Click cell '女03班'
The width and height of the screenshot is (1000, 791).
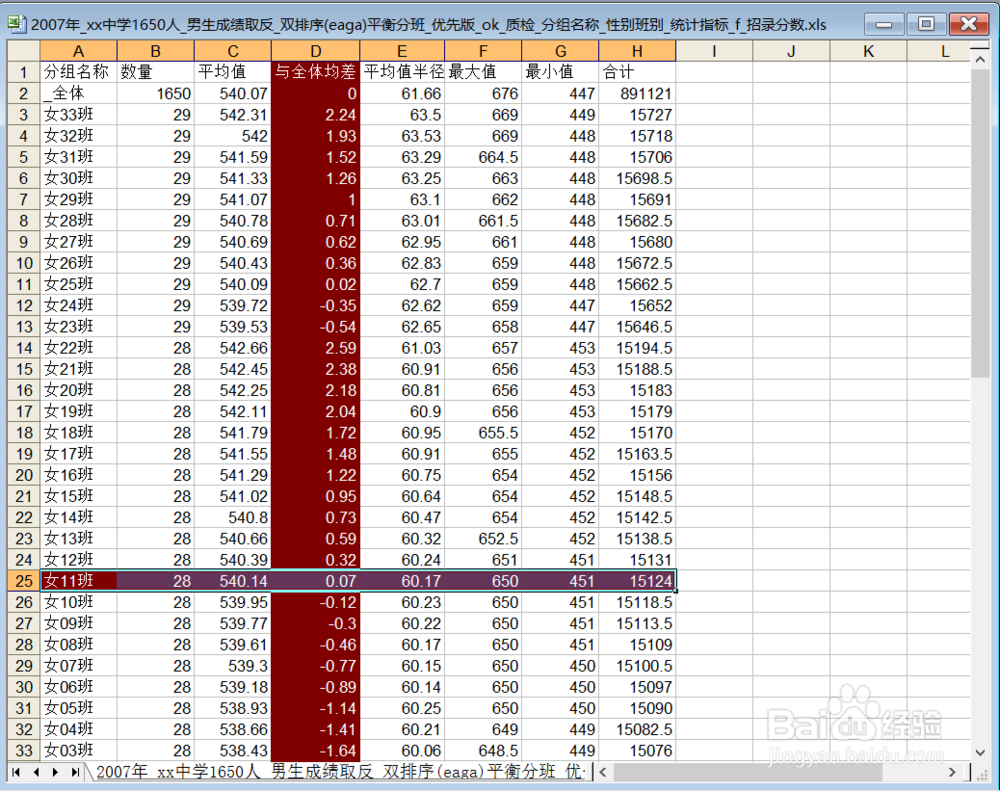[78, 750]
